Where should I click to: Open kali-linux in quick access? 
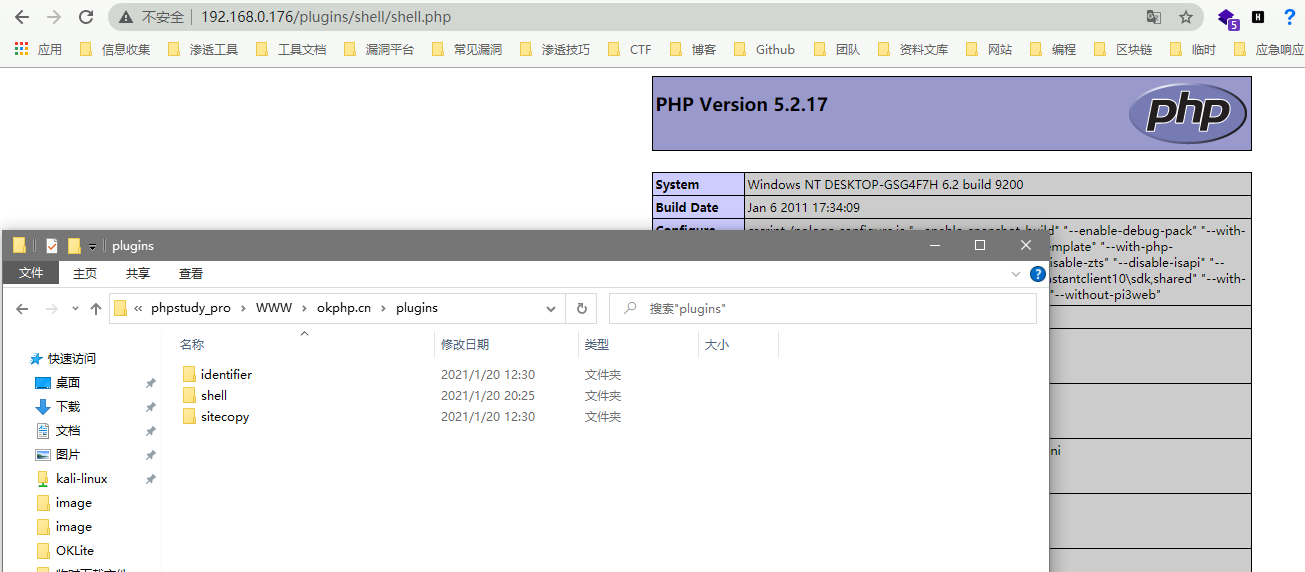click(x=81, y=479)
